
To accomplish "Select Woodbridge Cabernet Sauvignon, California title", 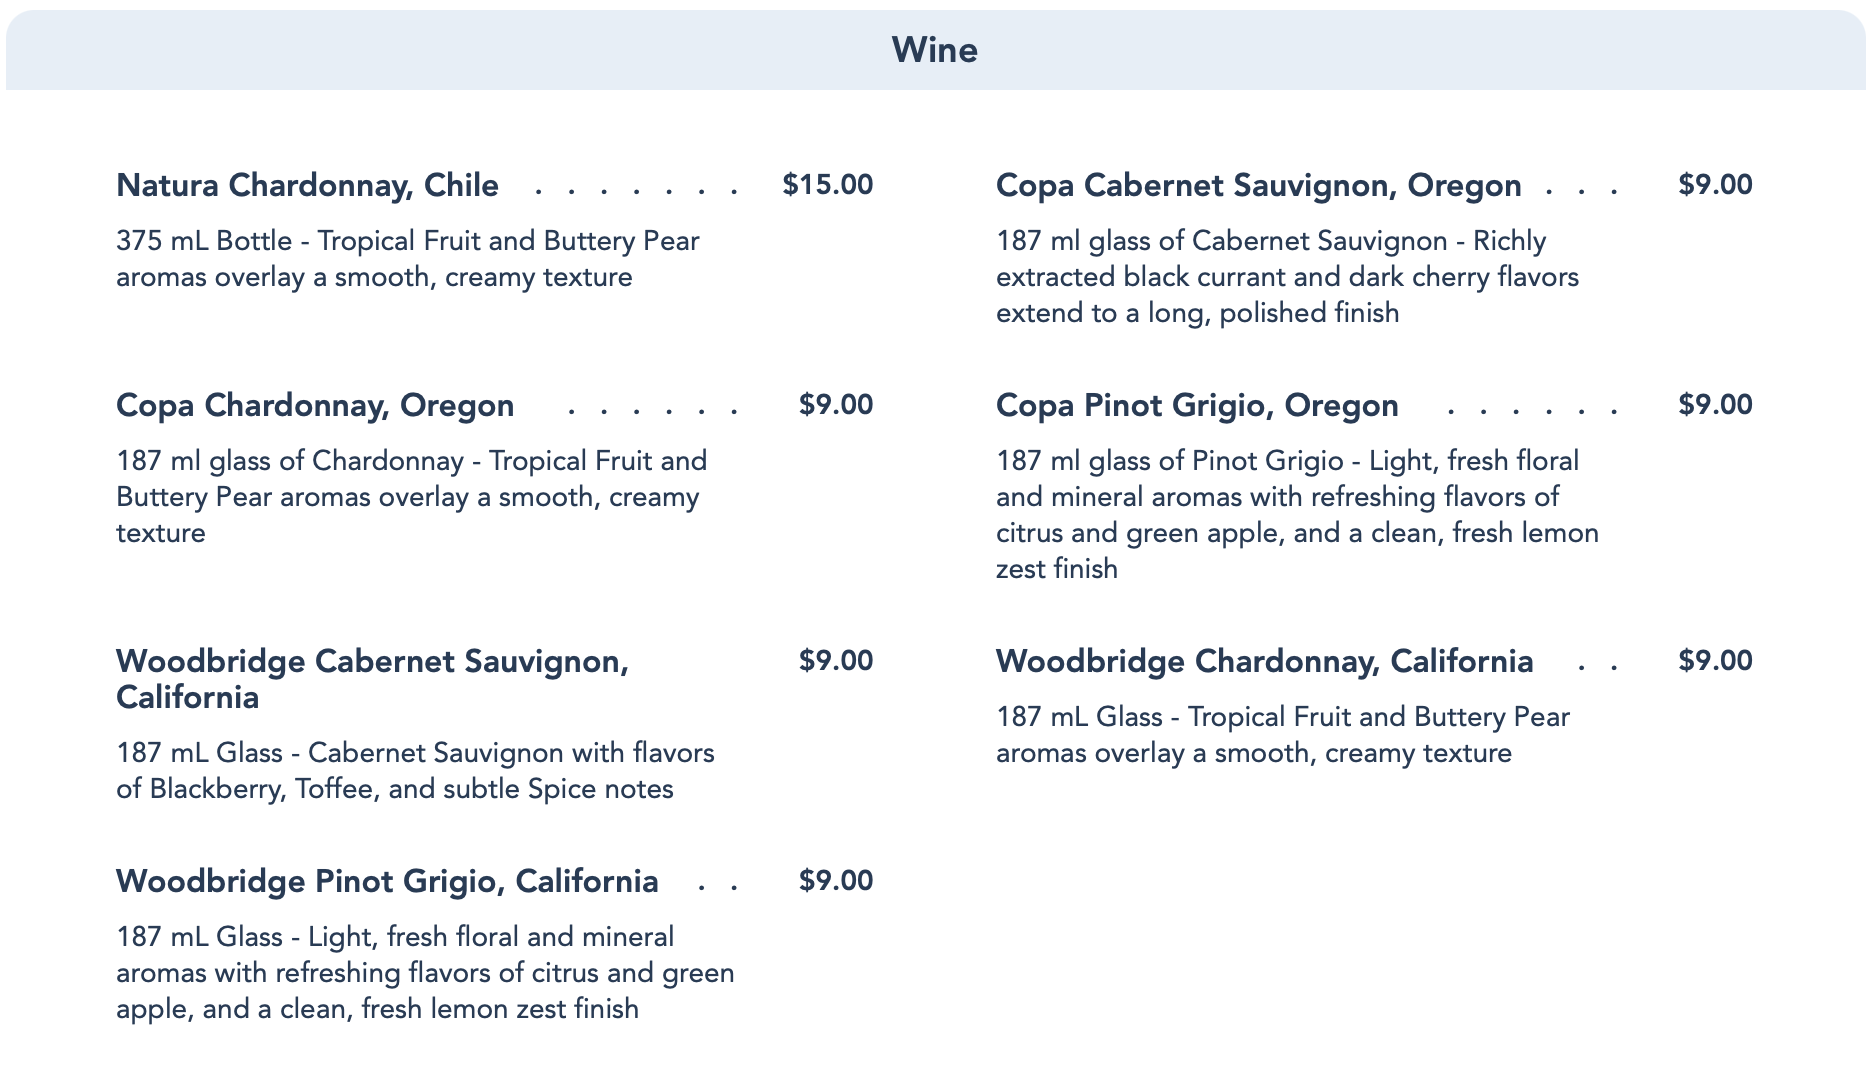I will [372, 678].
